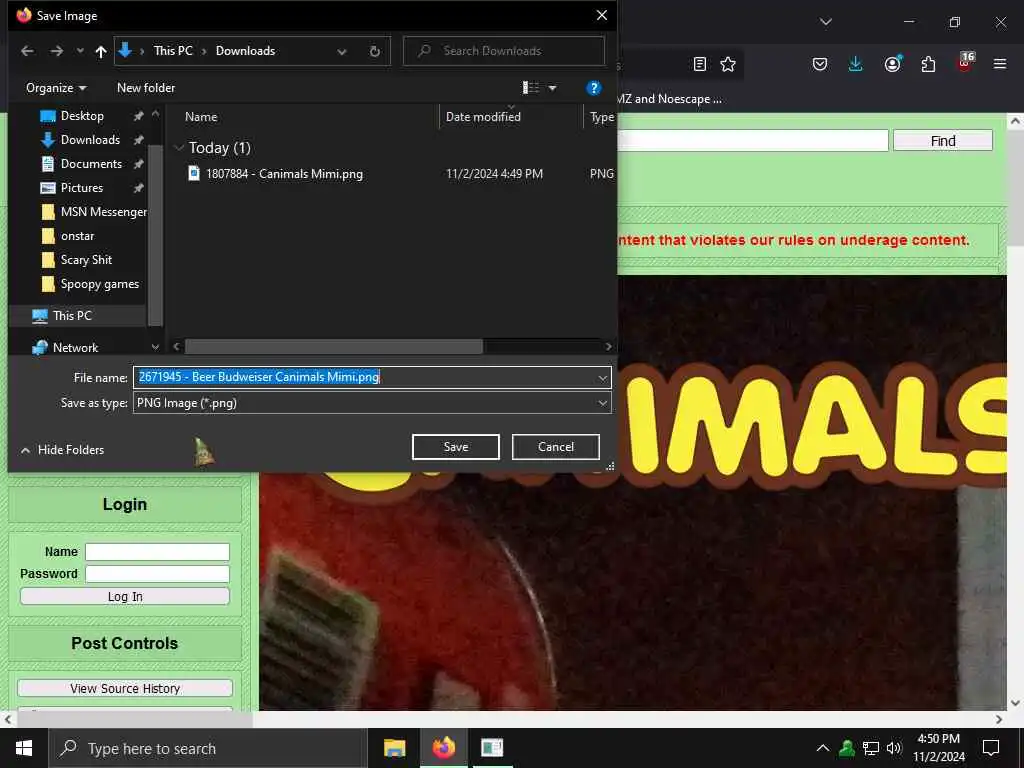Image resolution: width=1024 pixels, height=768 pixels.
Task: Click the page search text field
Action: pos(752,140)
